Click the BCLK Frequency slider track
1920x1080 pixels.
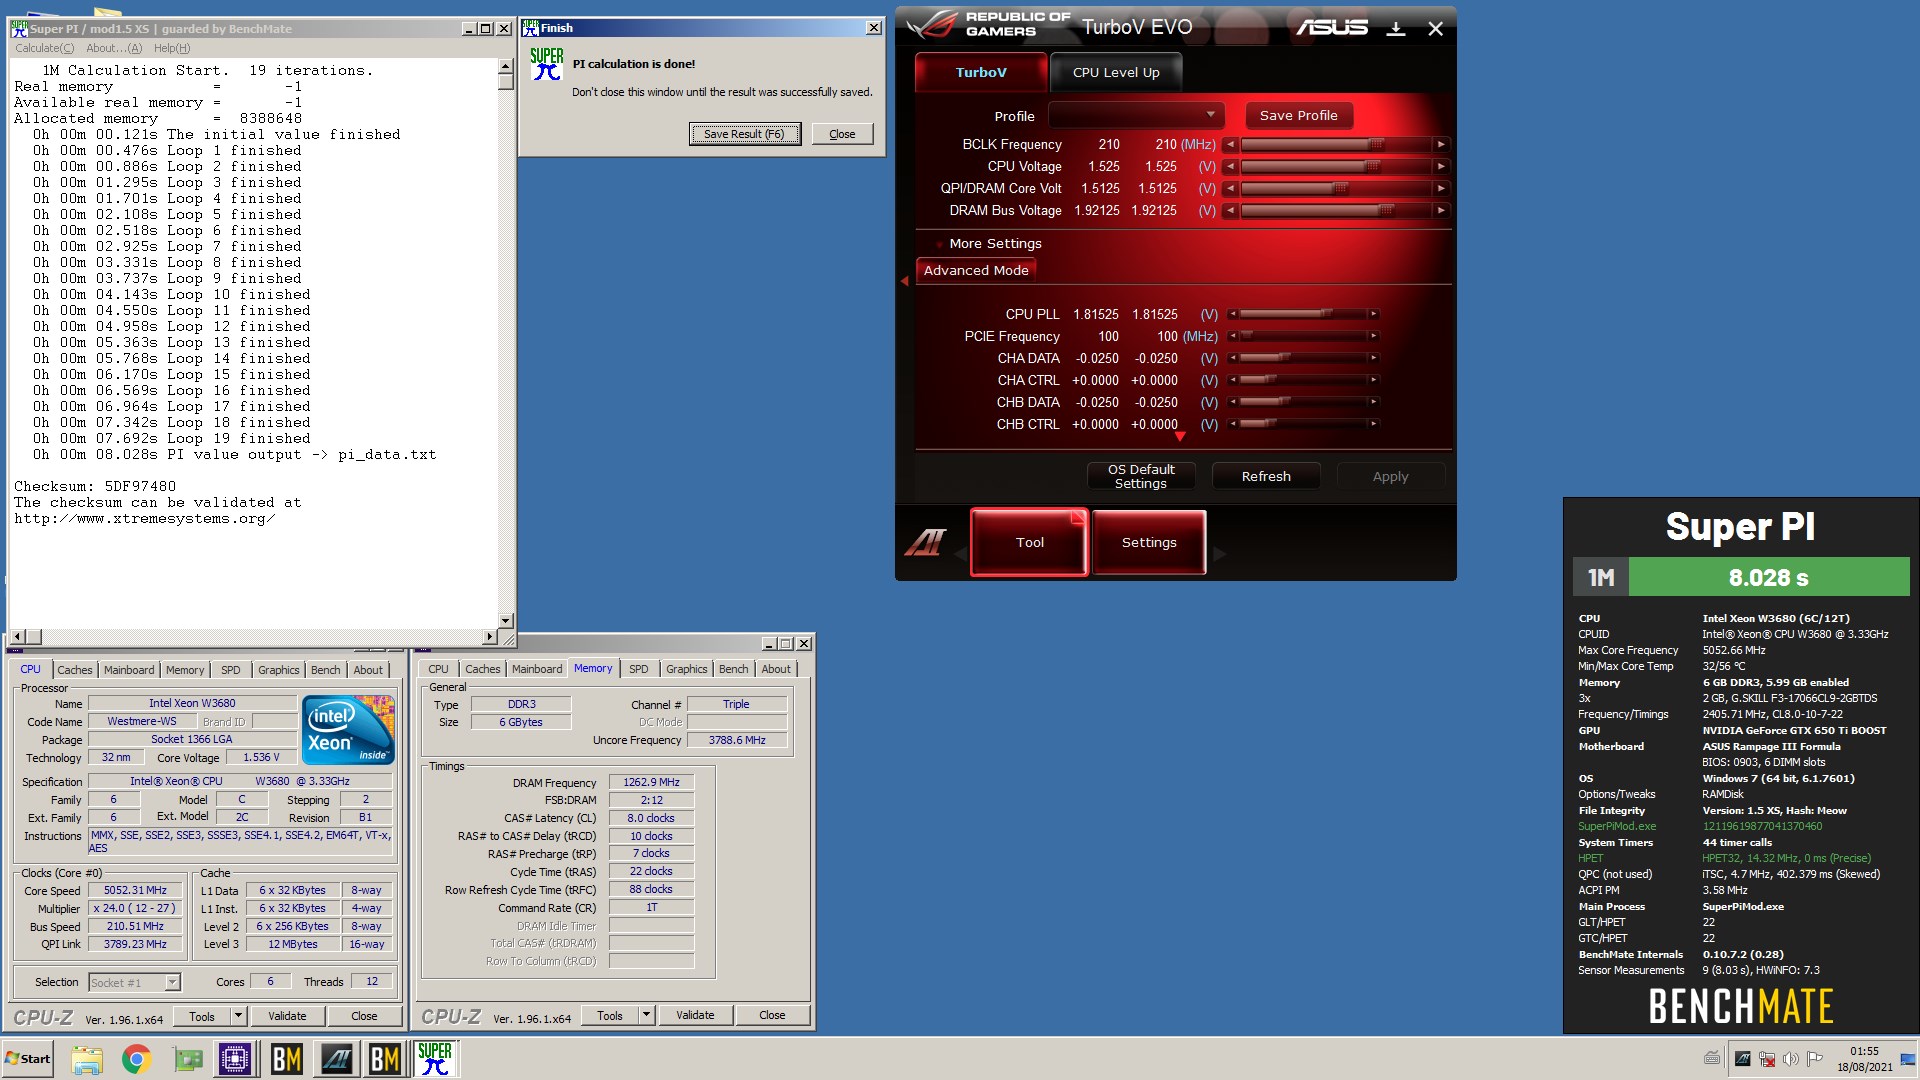[1336, 145]
